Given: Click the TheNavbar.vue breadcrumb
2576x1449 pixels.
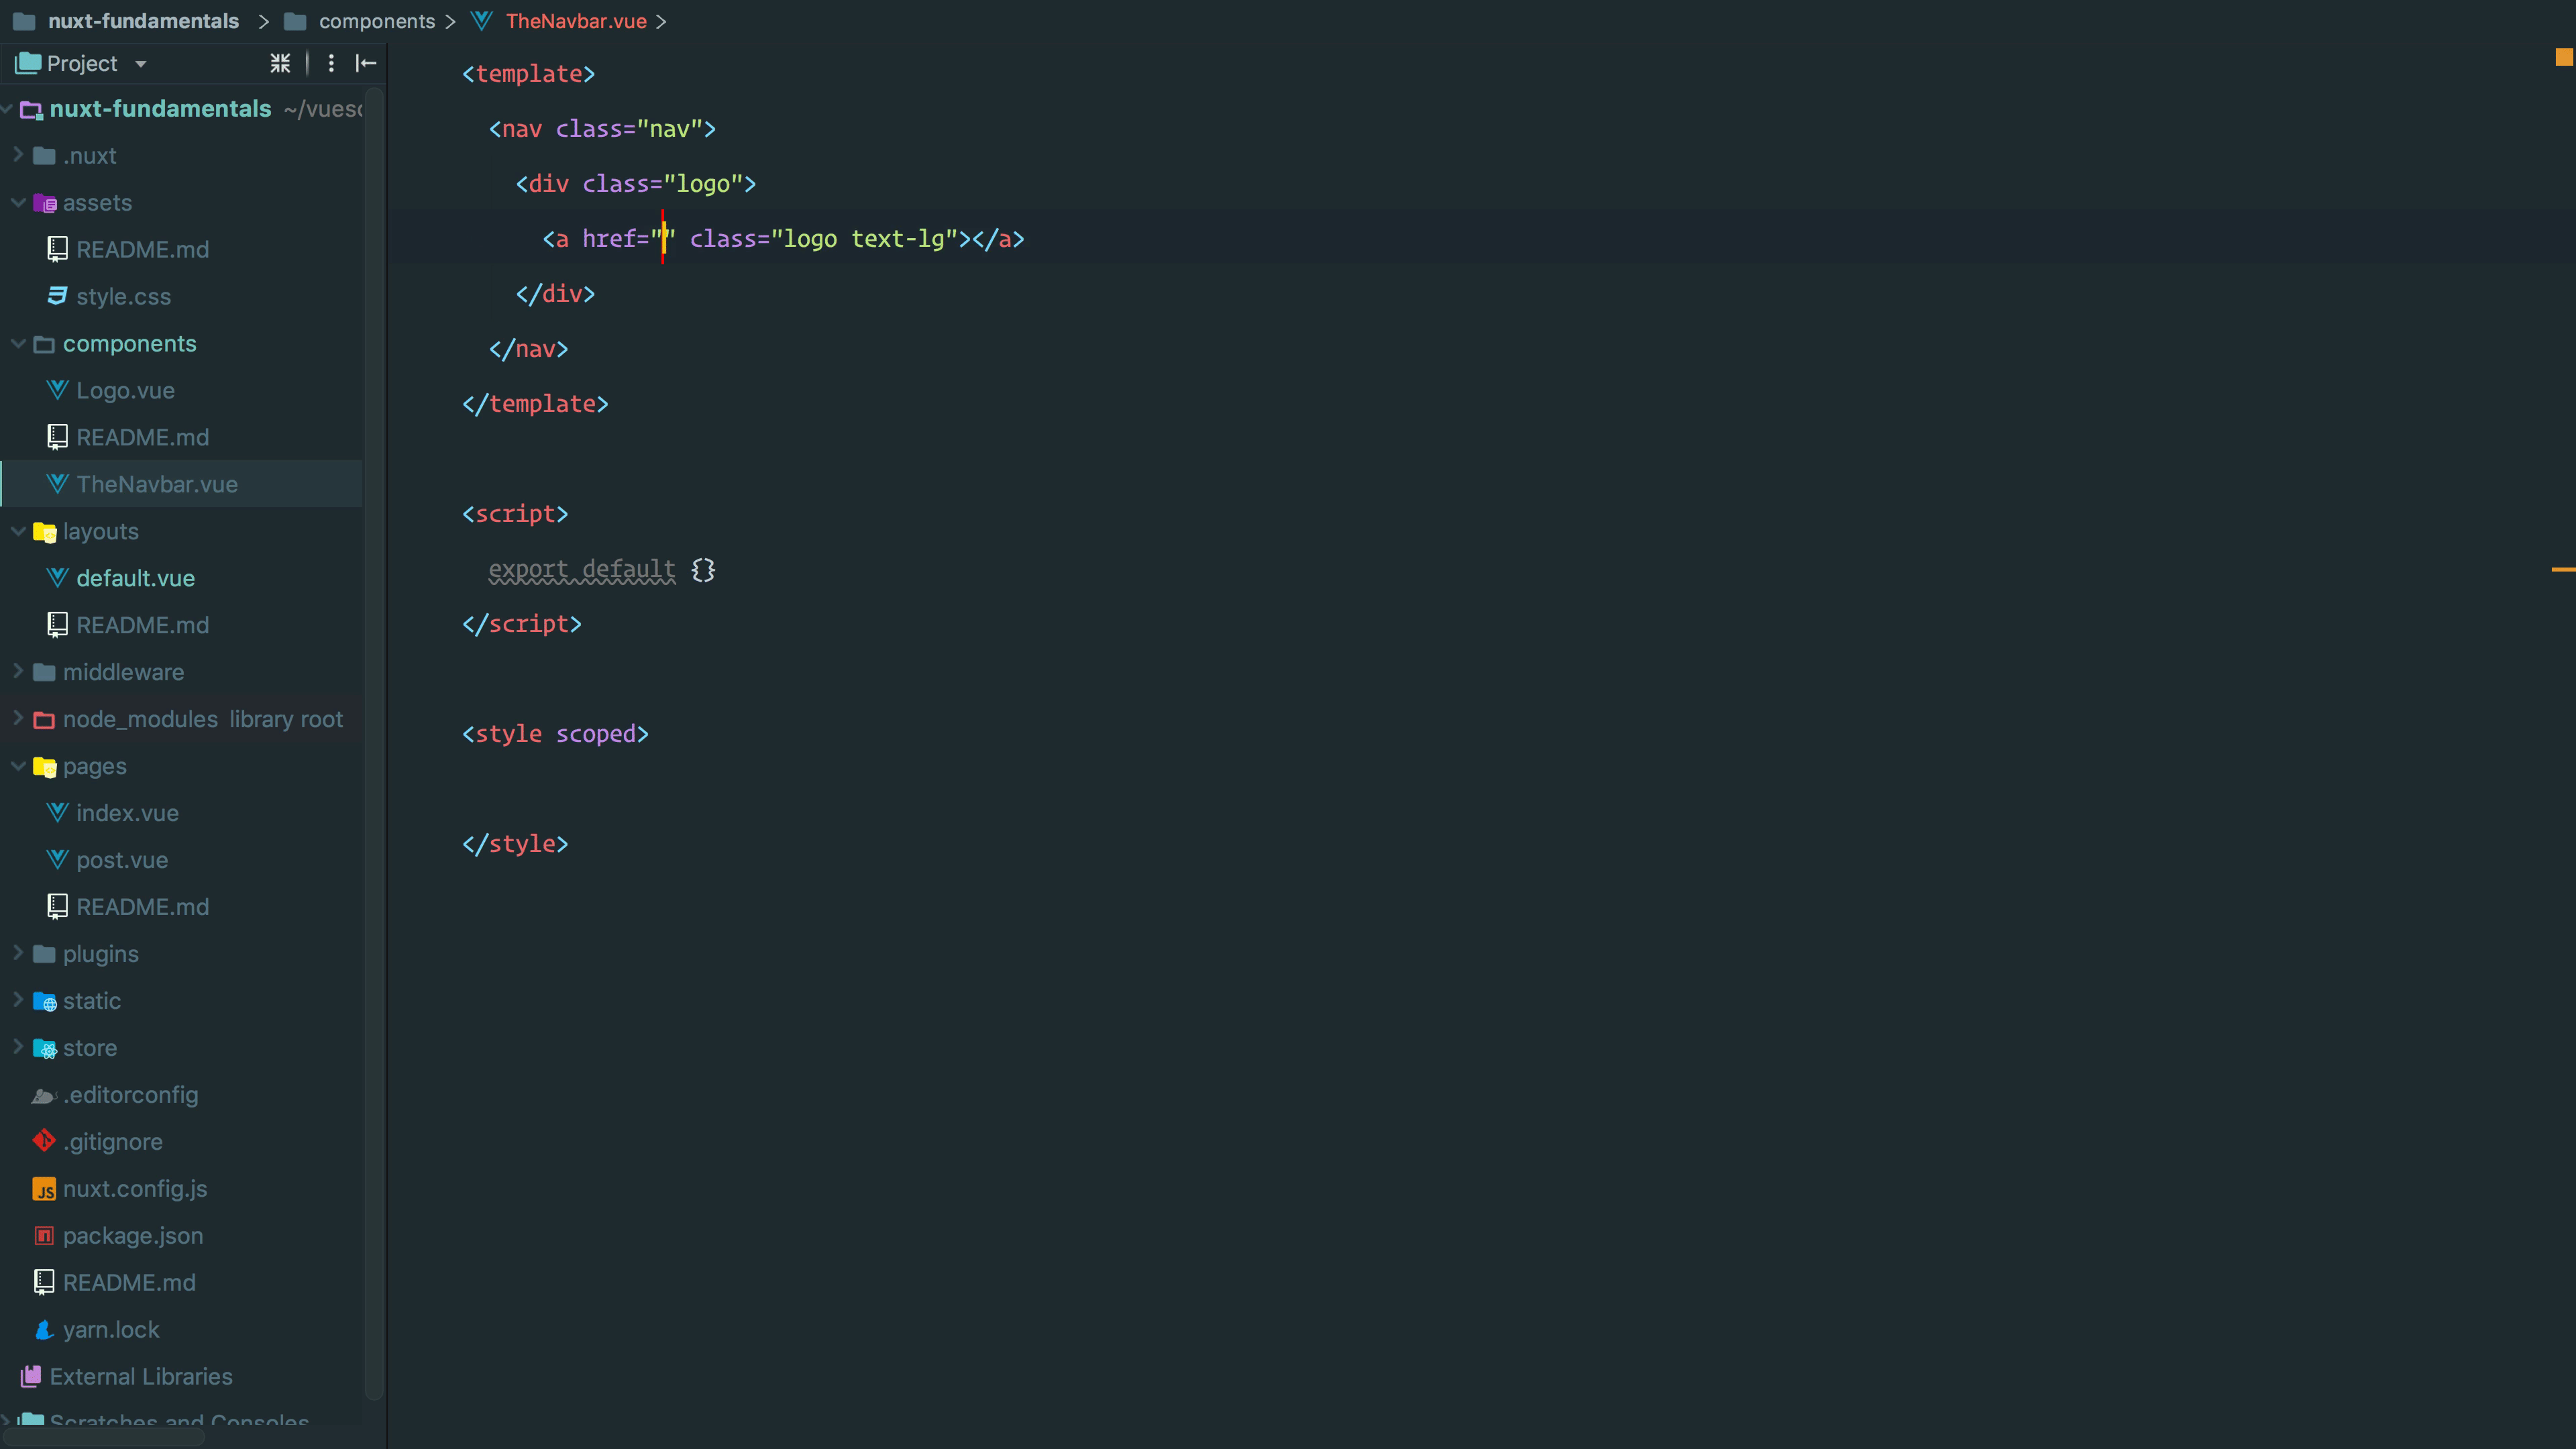Looking at the screenshot, I should point(576,21).
